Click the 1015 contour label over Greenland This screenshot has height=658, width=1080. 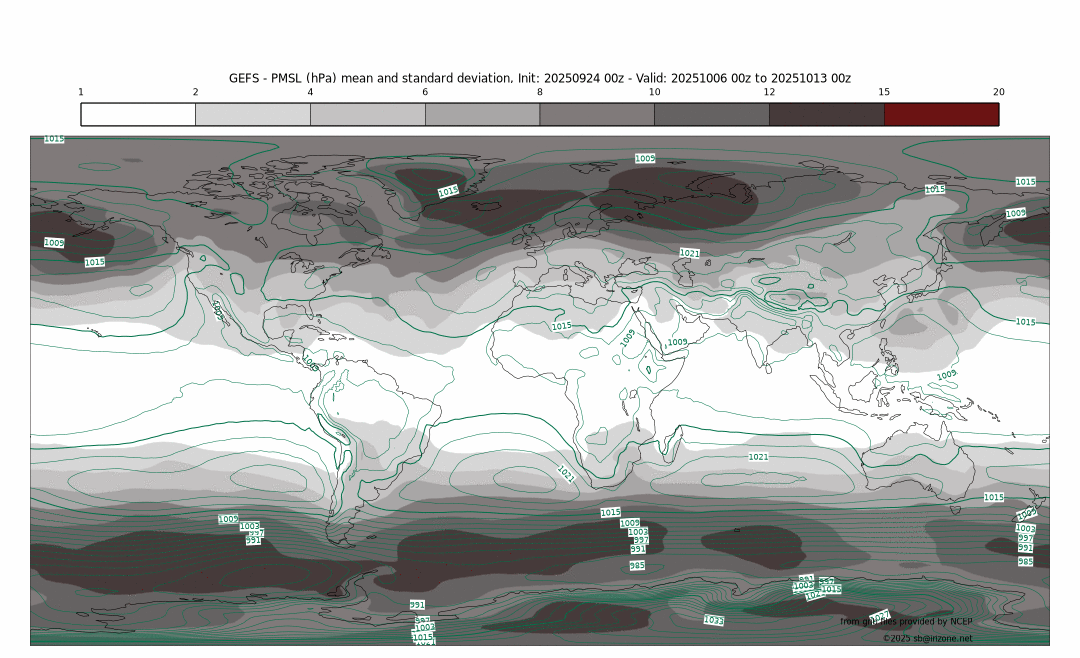pyautogui.click(x=448, y=191)
